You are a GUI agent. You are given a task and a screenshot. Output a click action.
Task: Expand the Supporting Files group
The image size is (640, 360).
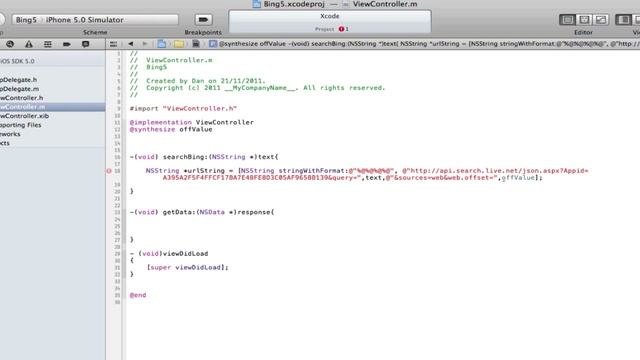click(x=20, y=125)
